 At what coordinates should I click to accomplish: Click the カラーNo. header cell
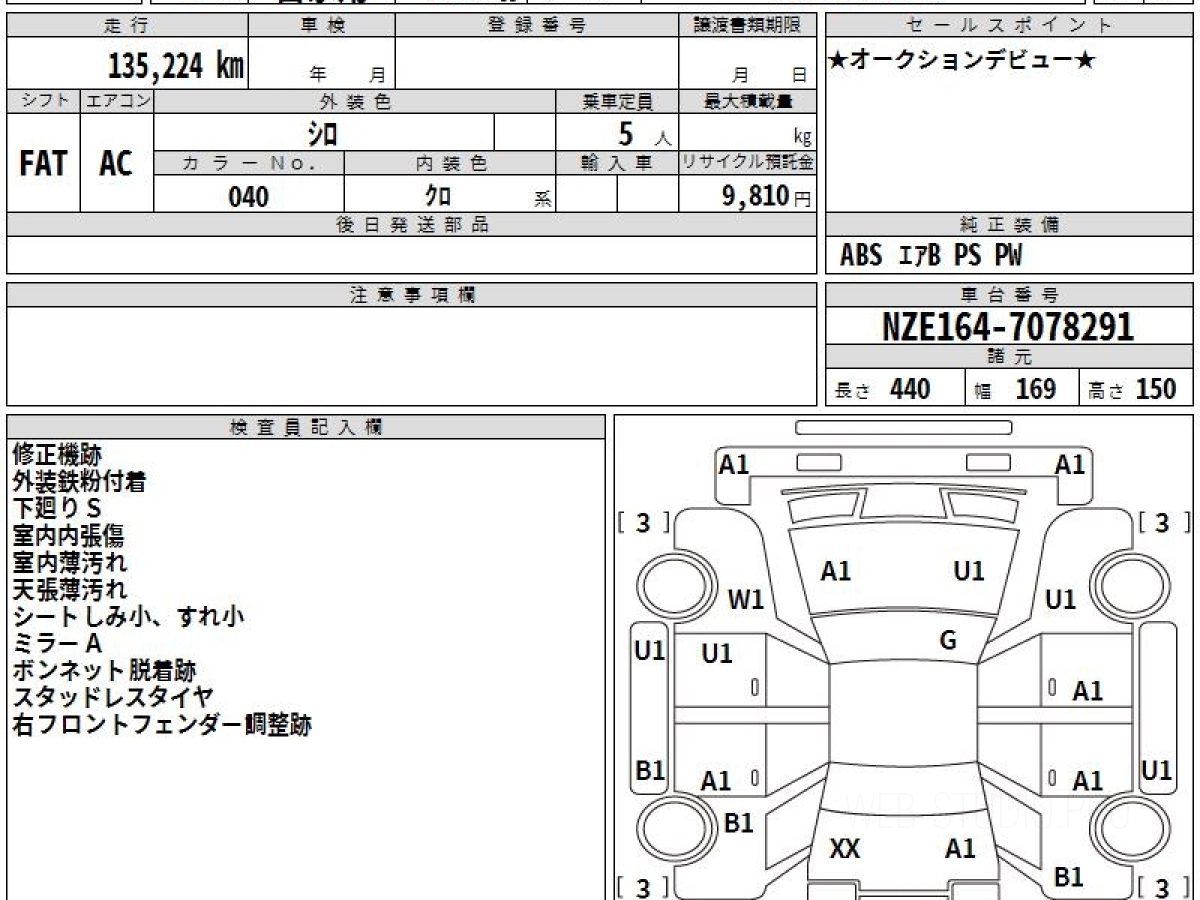pos(249,164)
